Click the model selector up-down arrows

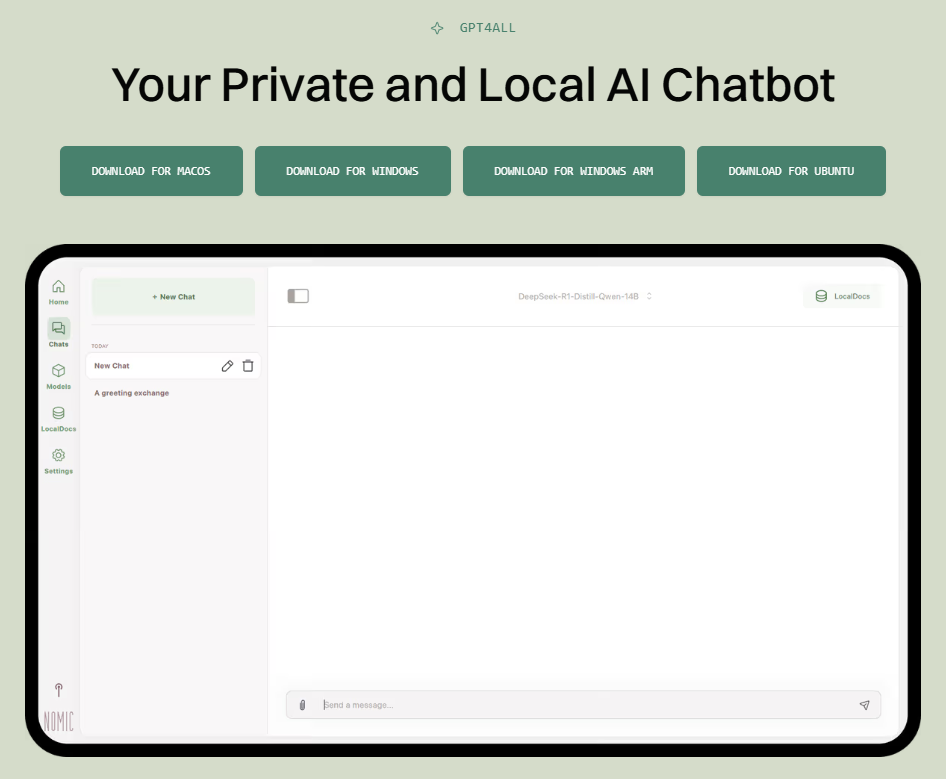click(x=649, y=296)
